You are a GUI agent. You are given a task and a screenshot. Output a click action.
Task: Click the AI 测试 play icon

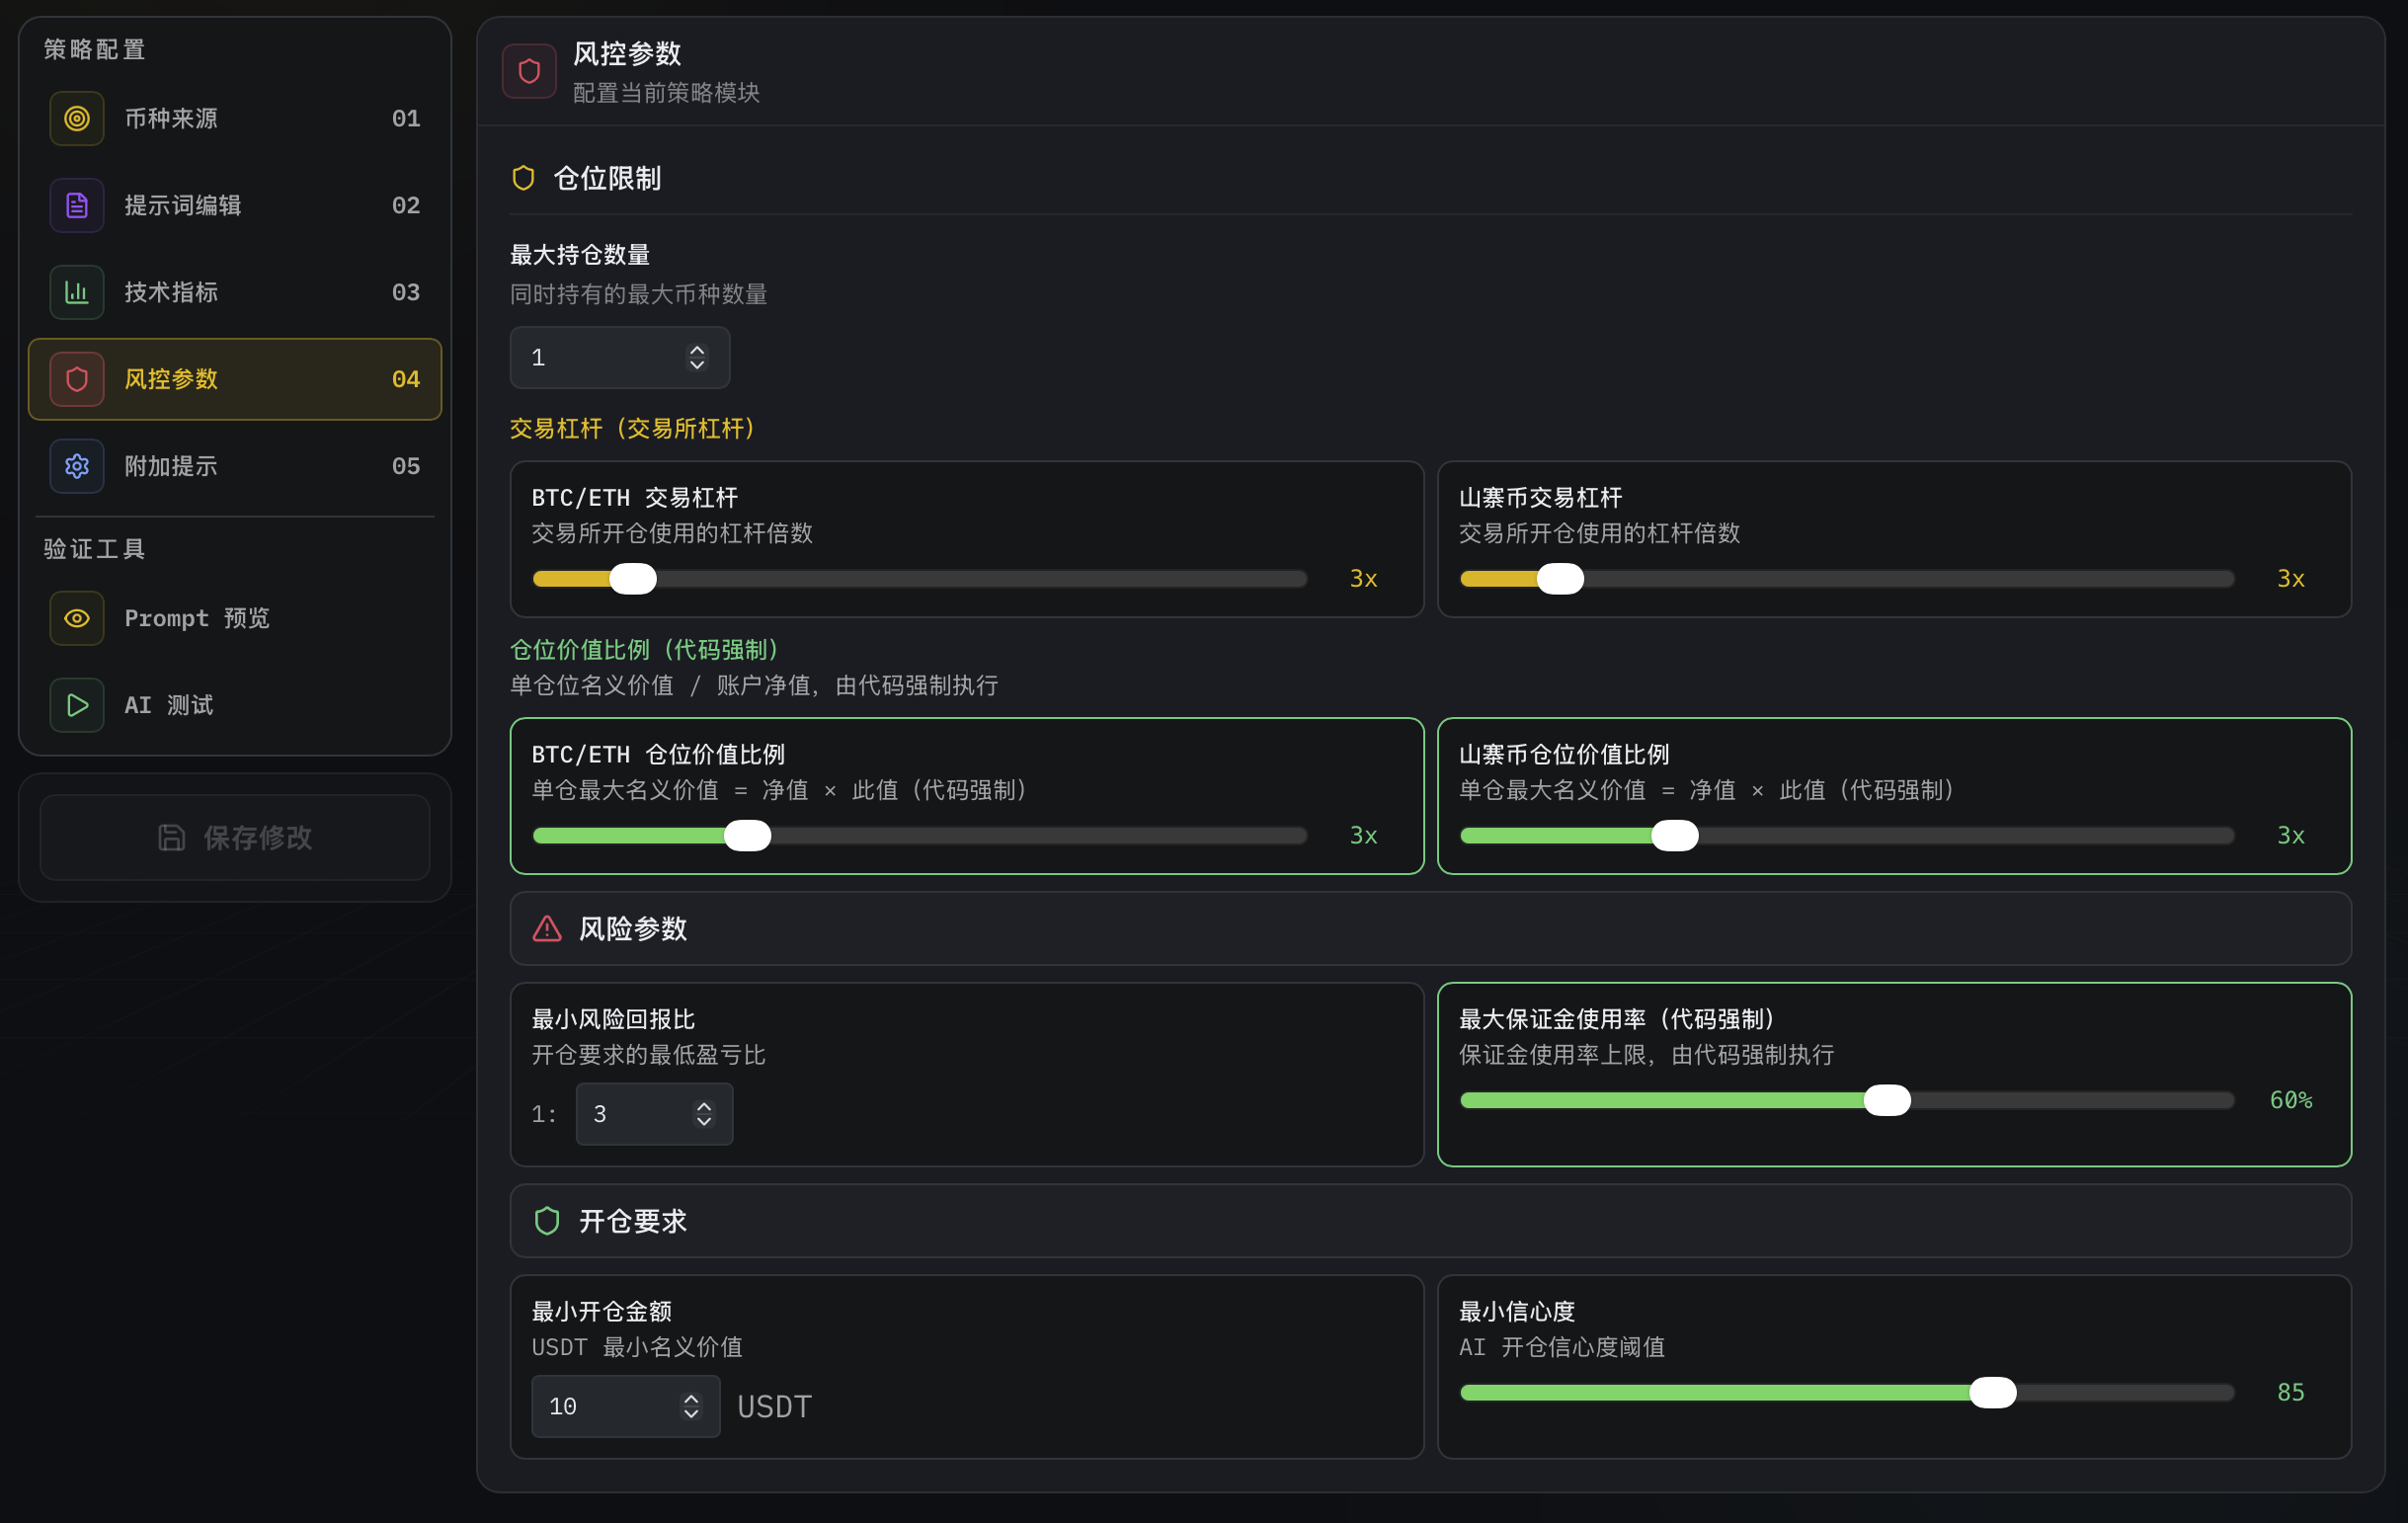tap(77, 706)
